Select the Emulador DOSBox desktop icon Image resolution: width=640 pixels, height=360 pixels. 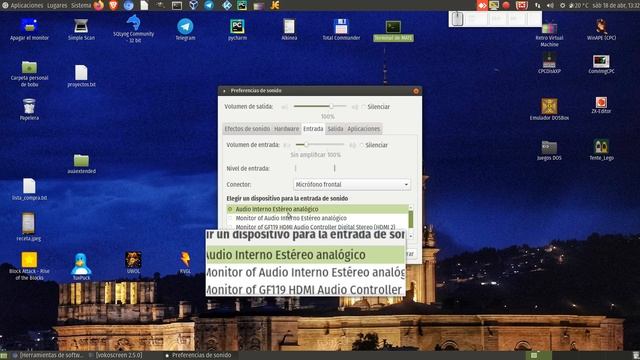(x=549, y=109)
